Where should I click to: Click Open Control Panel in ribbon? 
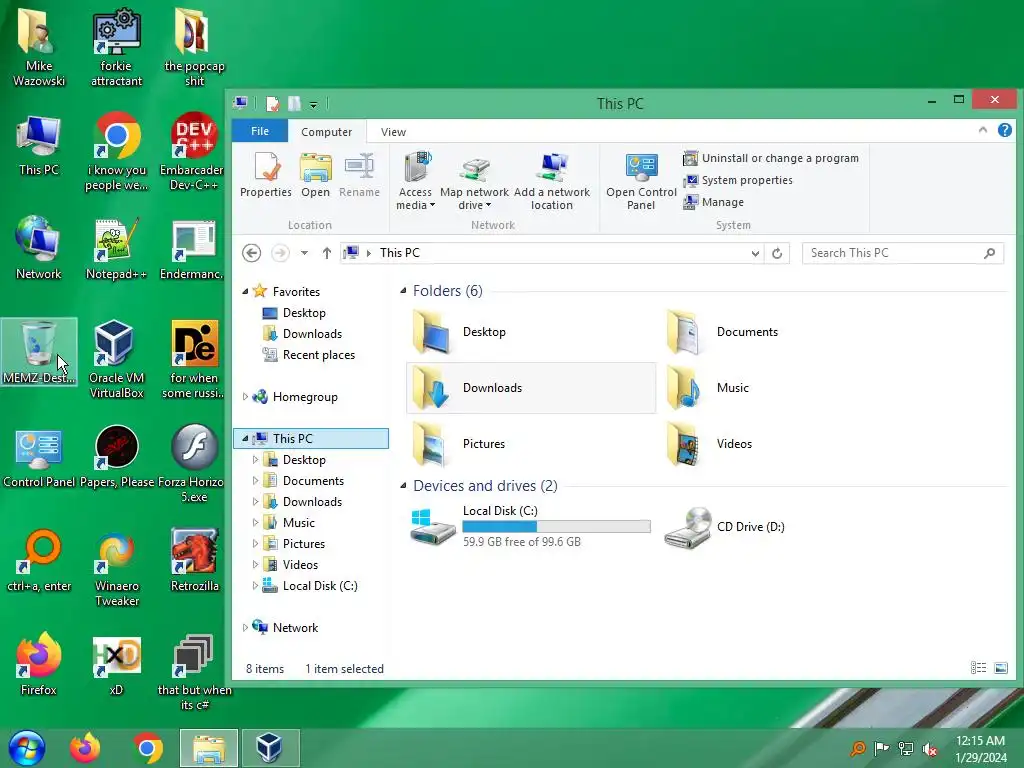(641, 181)
